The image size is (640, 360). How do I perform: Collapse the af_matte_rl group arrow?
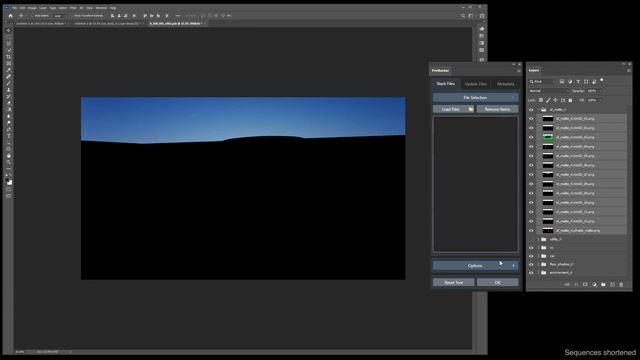coord(538,110)
